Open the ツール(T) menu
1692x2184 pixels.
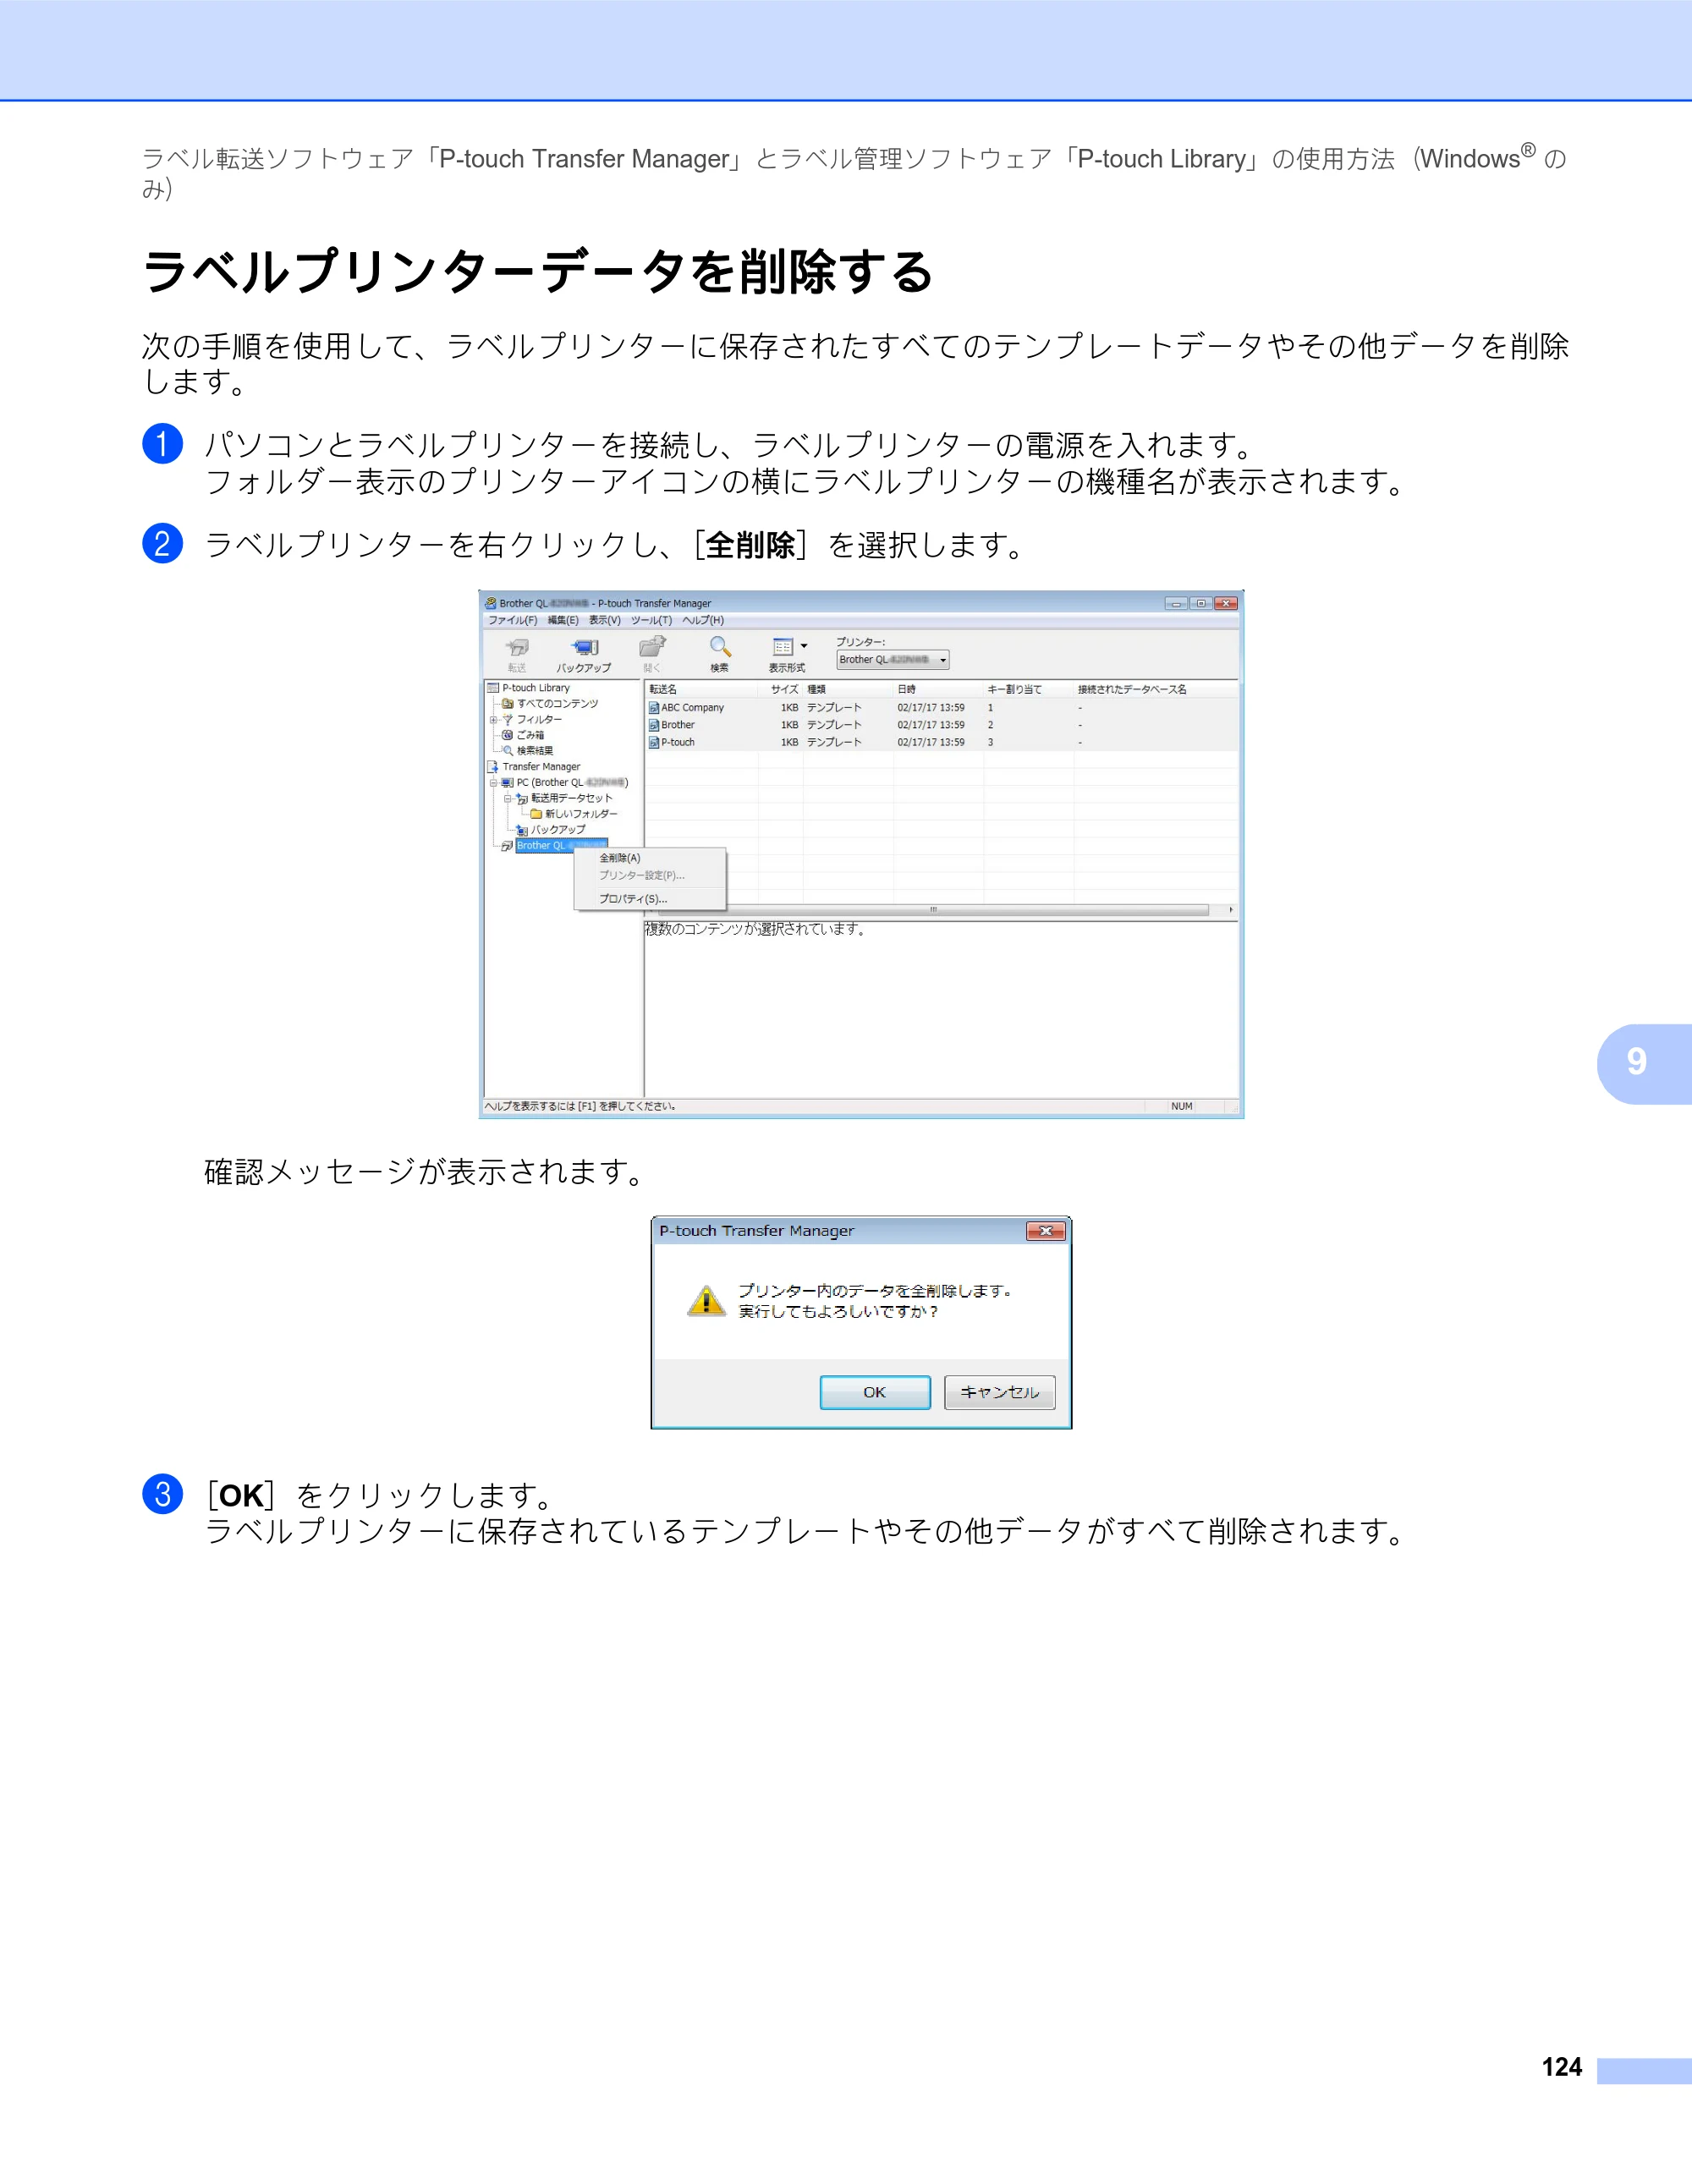651,620
